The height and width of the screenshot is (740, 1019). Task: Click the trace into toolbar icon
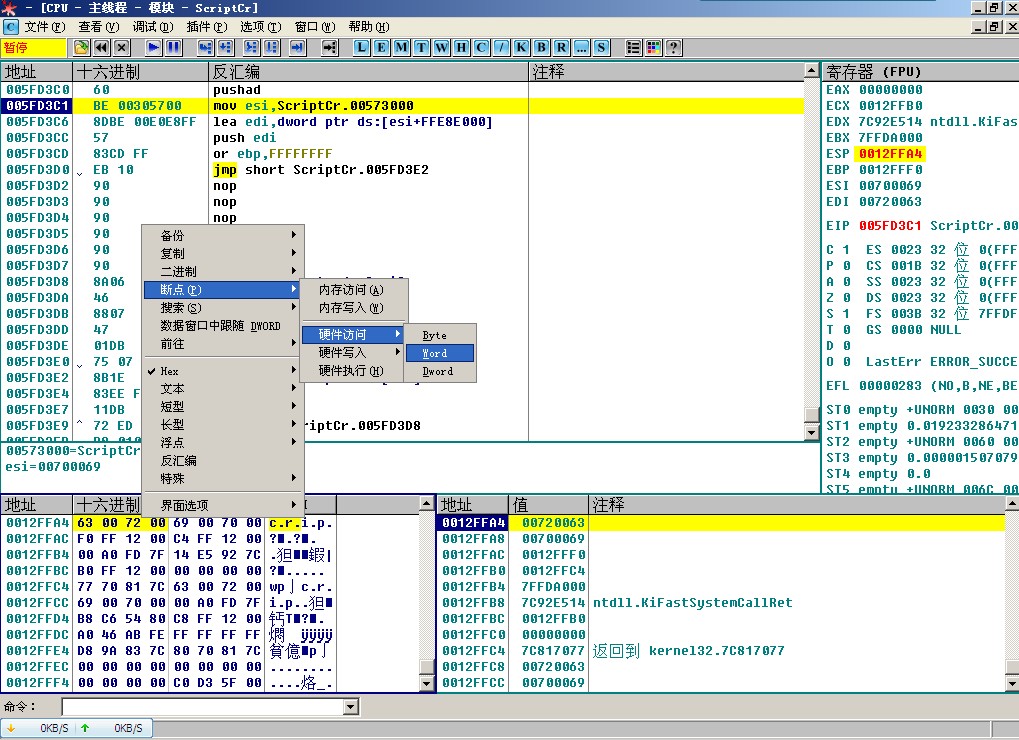coord(252,47)
